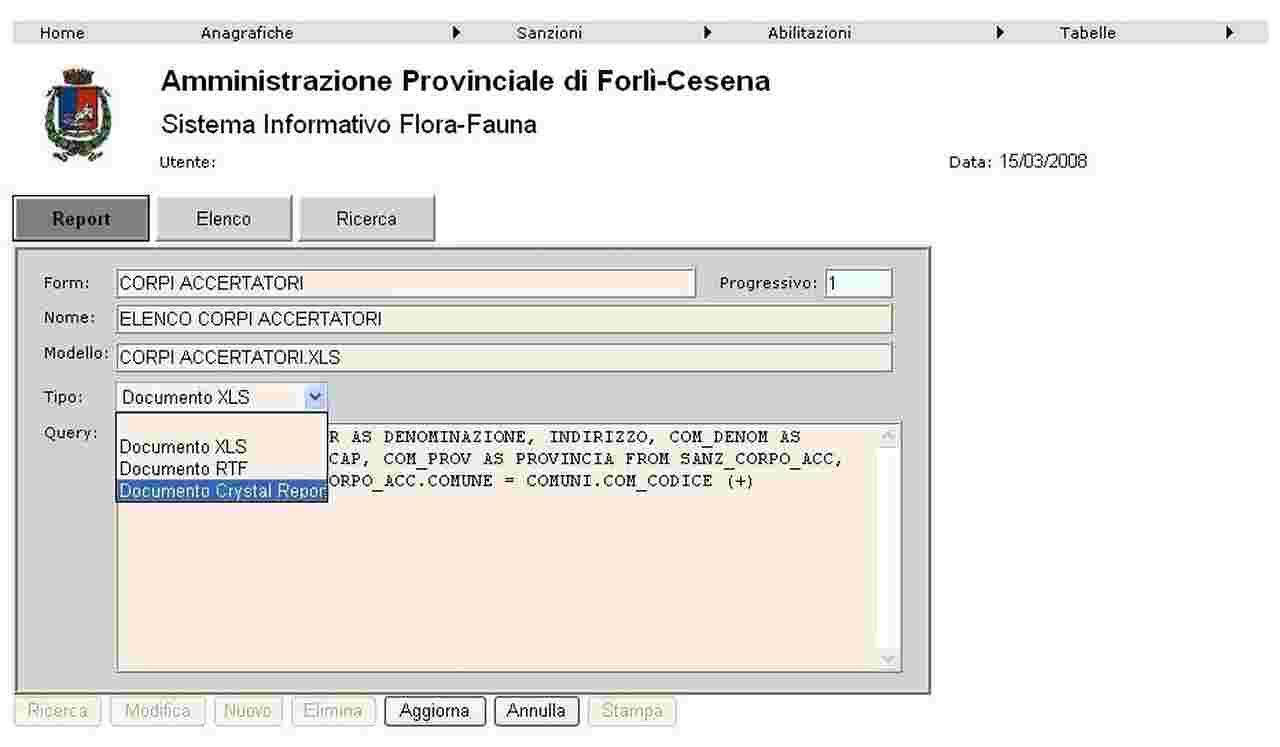Open the Sanzioni menu
This screenshot has width=1280, height=747.
point(549,33)
